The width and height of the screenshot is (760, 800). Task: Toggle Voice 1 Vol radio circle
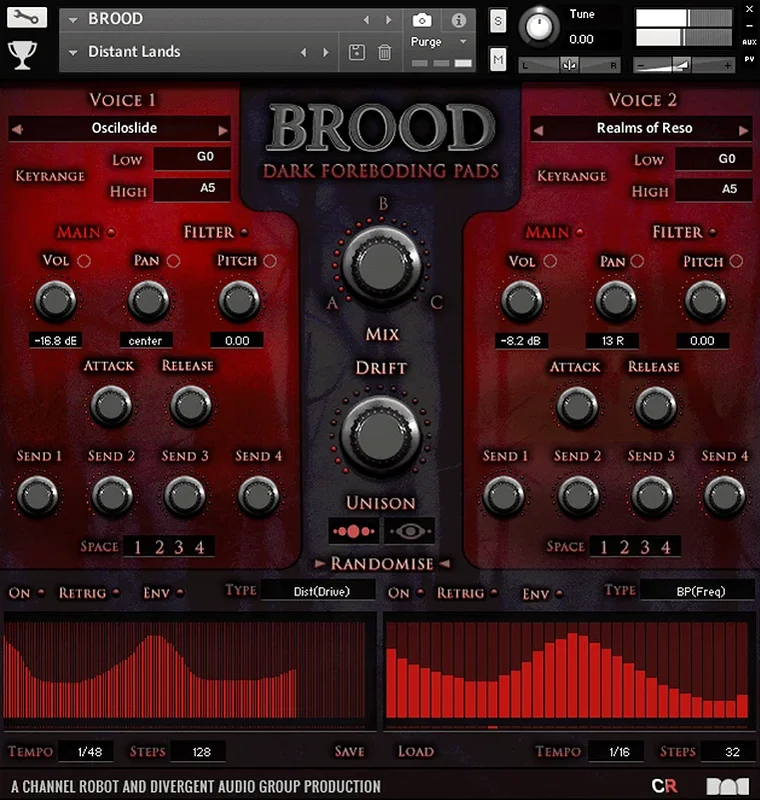[x=84, y=261]
